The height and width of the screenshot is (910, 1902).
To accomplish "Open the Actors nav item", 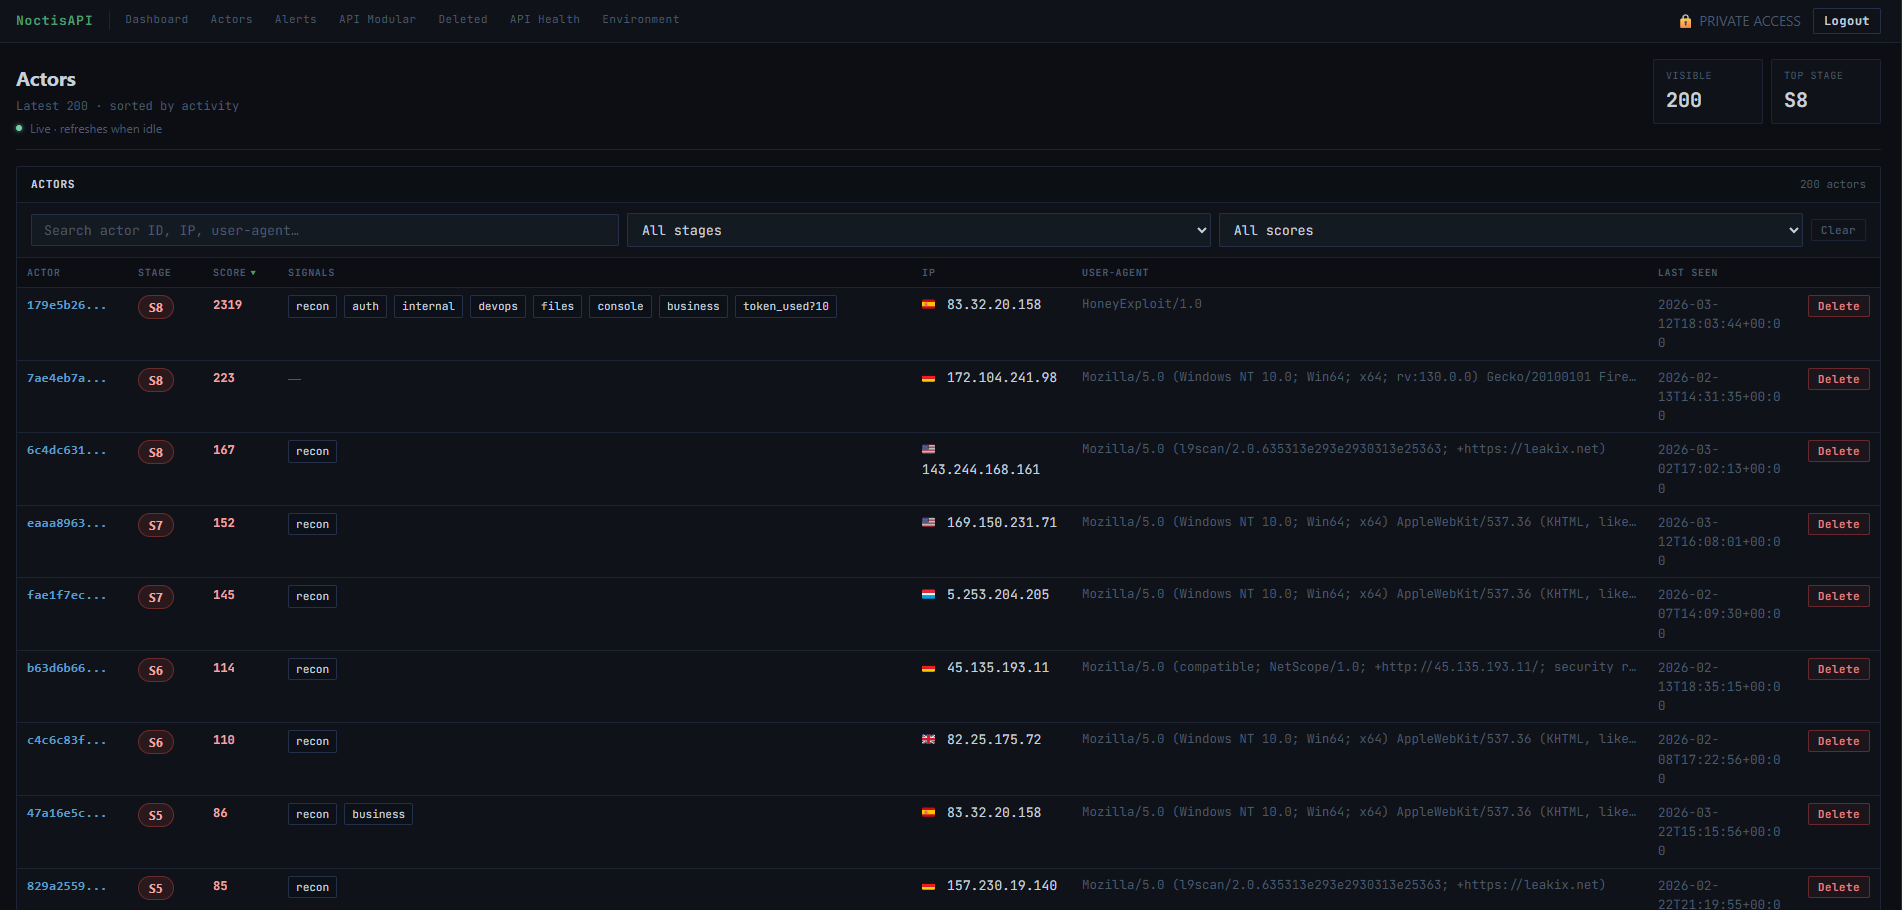I will [x=231, y=19].
